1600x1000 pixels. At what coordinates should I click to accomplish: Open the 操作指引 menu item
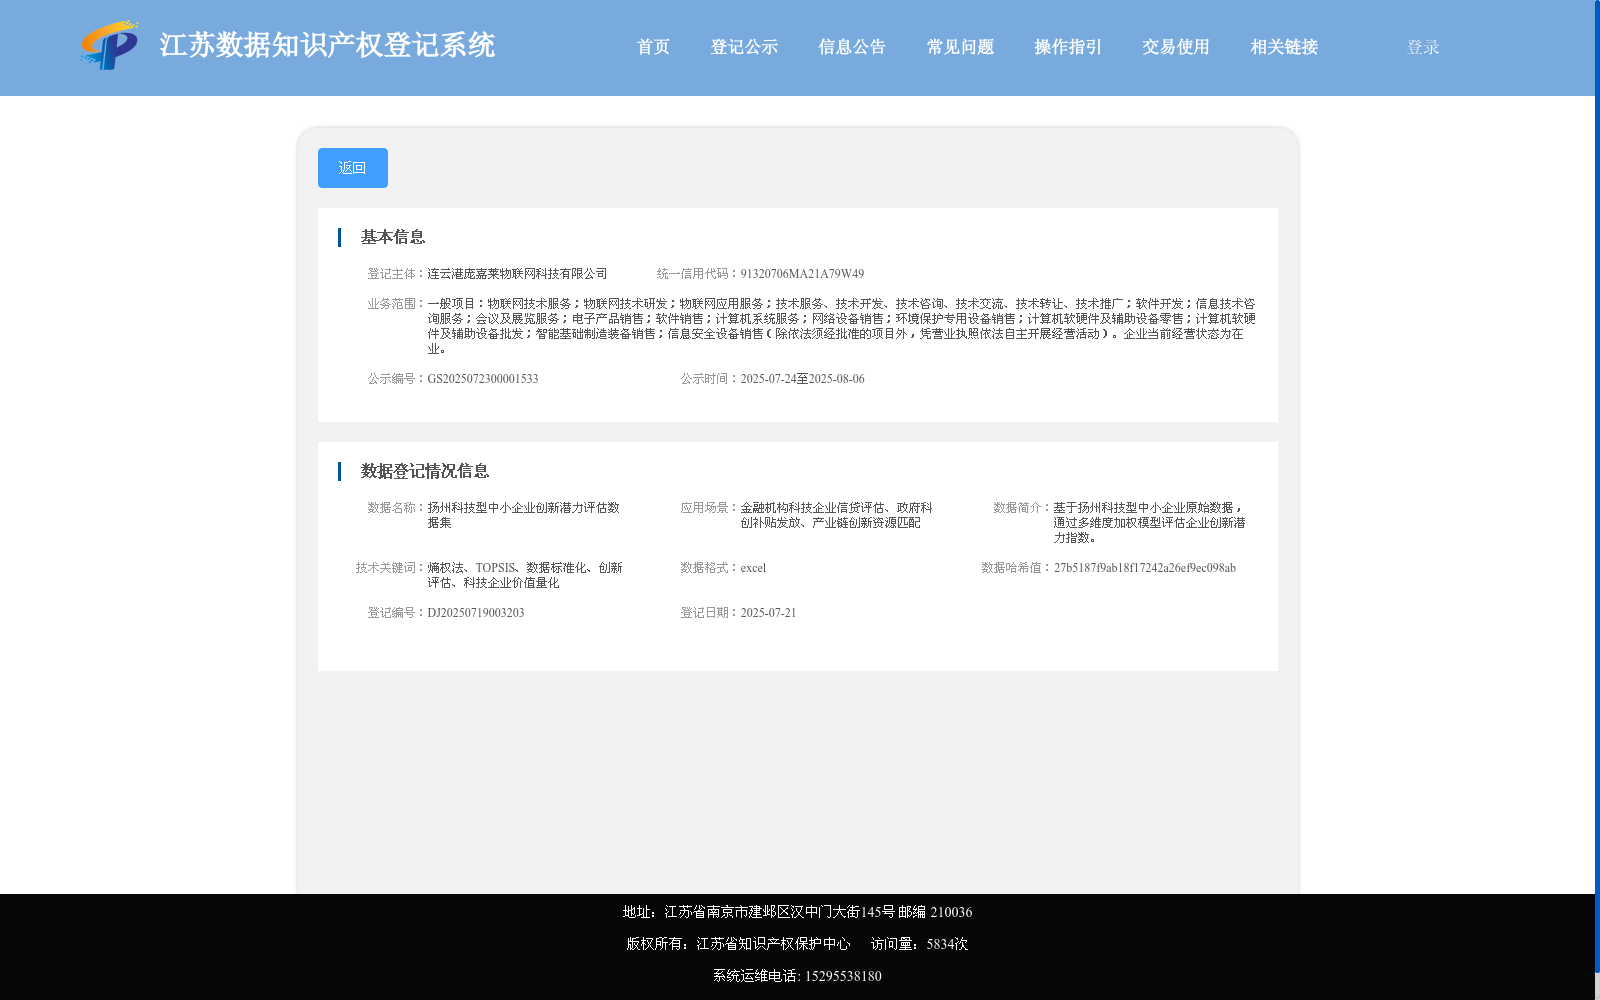(x=1068, y=47)
